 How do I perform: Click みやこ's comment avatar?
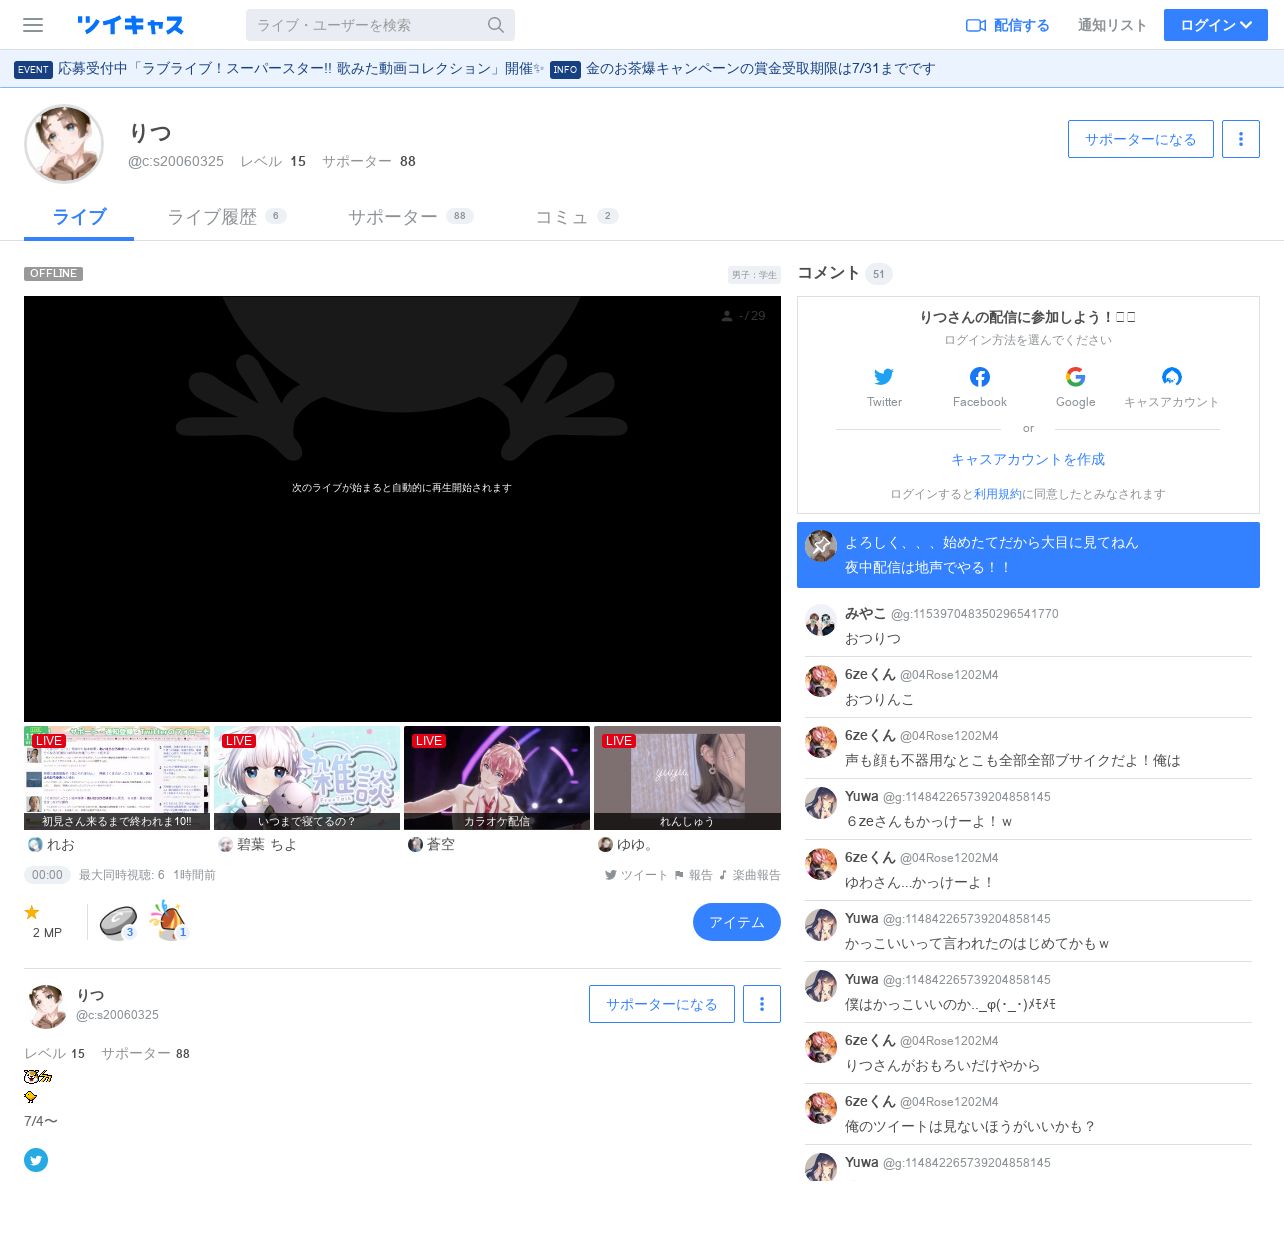[x=821, y=621]
